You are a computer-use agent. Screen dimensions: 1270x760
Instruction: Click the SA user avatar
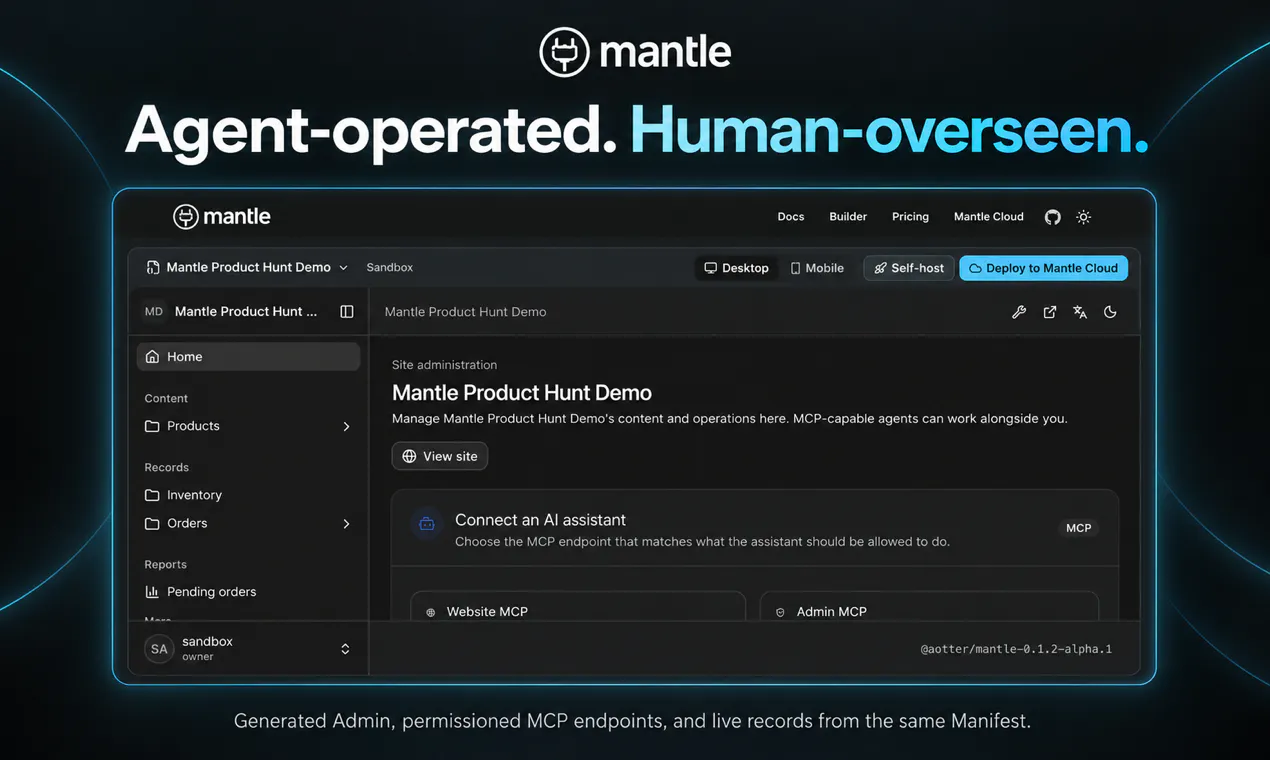pyautogui.click(x=159, y=649)
